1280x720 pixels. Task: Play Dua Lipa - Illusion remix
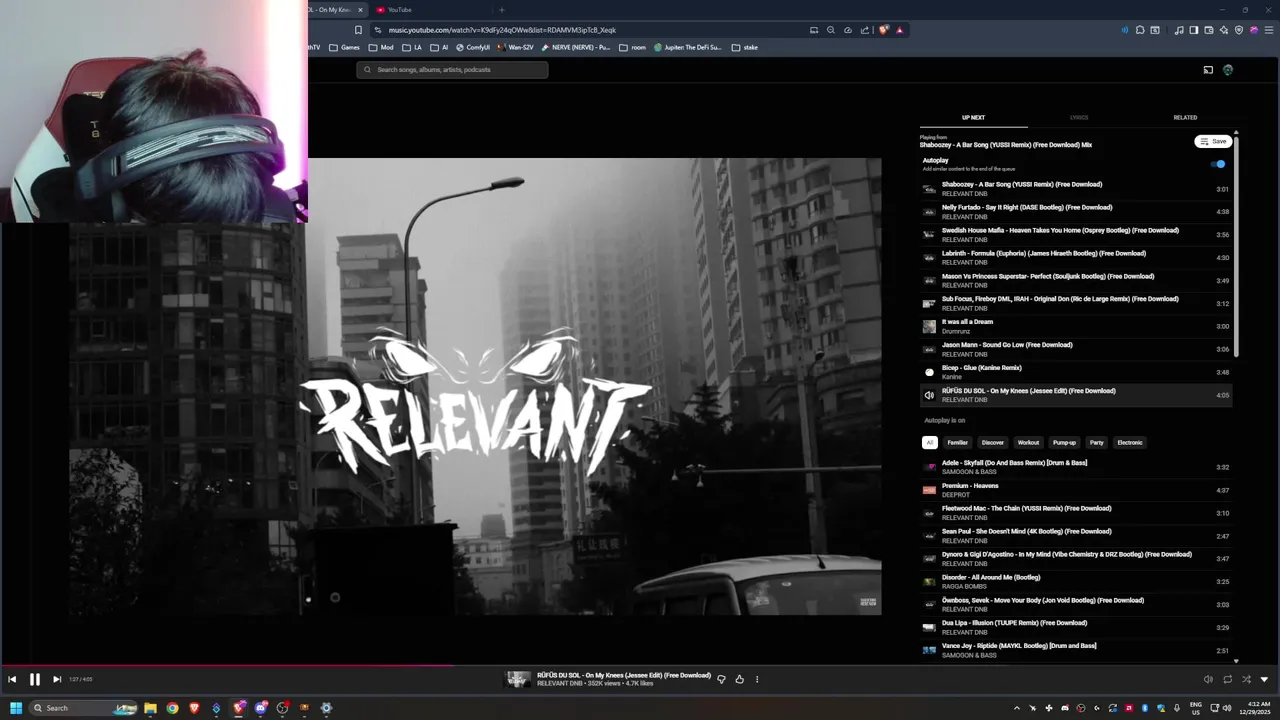pos(1076,627)
